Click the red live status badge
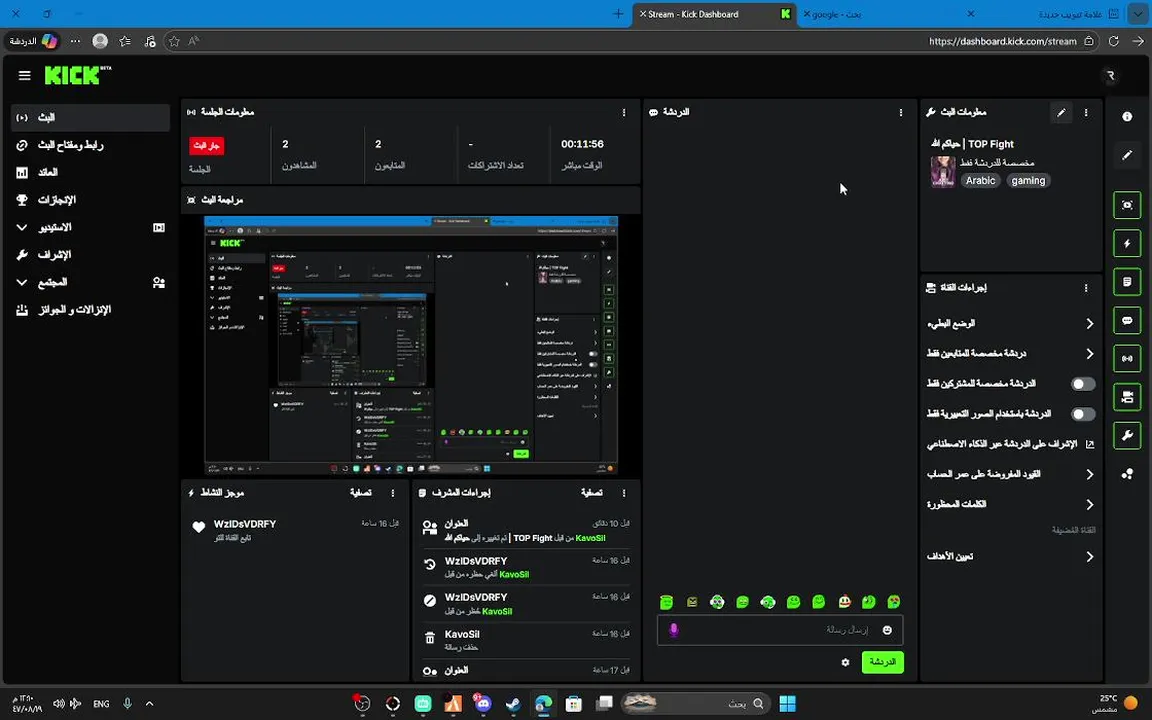The image size is (1152, 720). coord(206,145)
